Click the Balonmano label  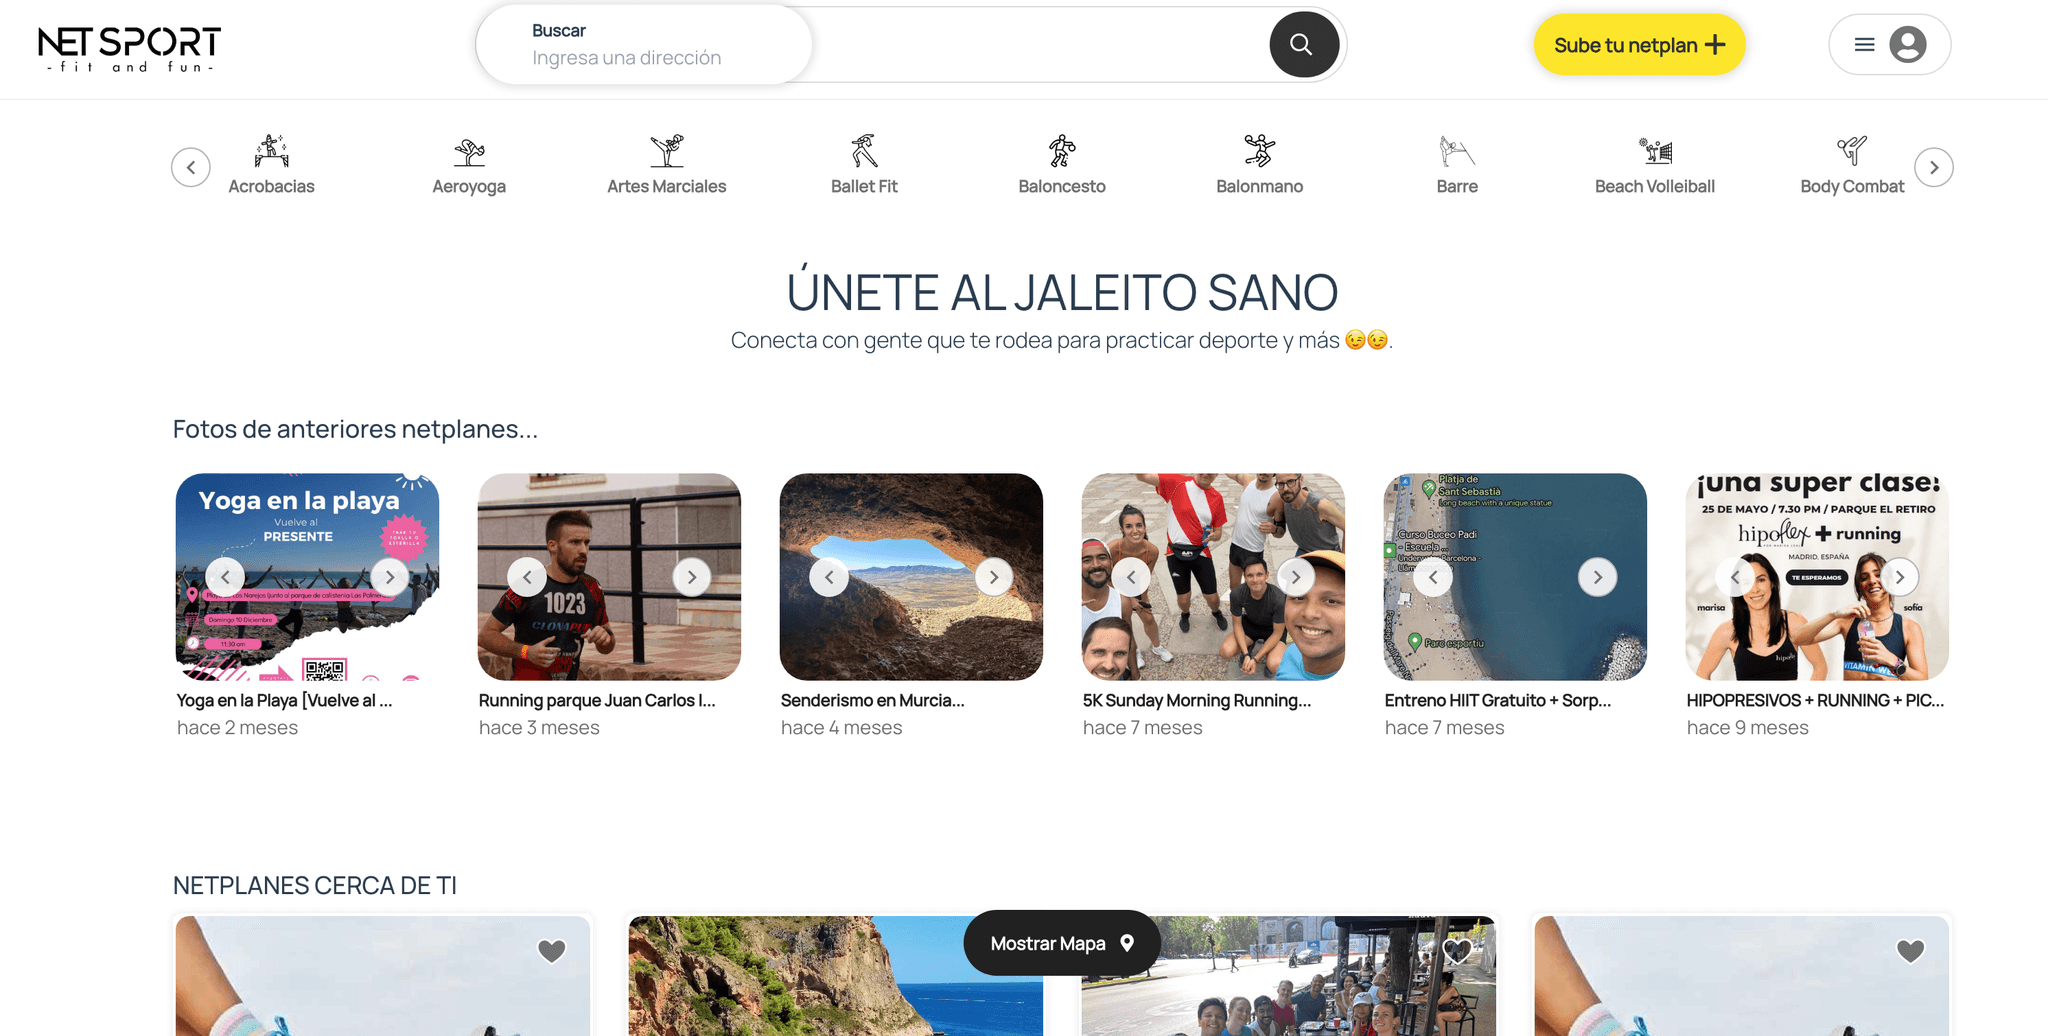click(1259, 186)
